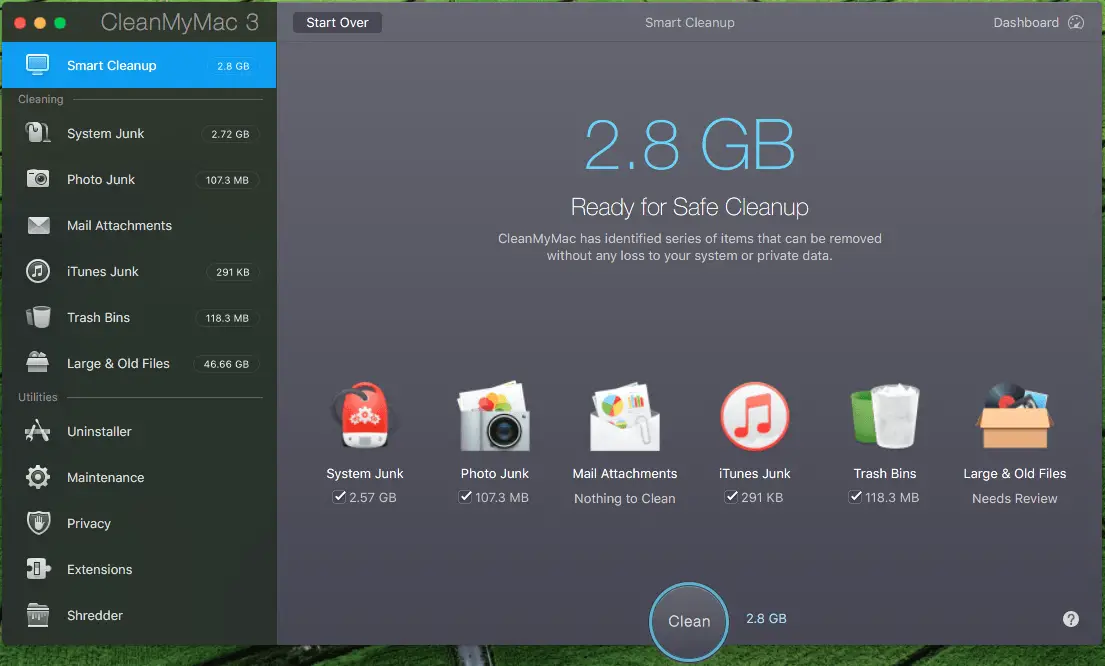Click the Nothing to Clean text
Screen dimensions: 1105x666
[624, 498]
